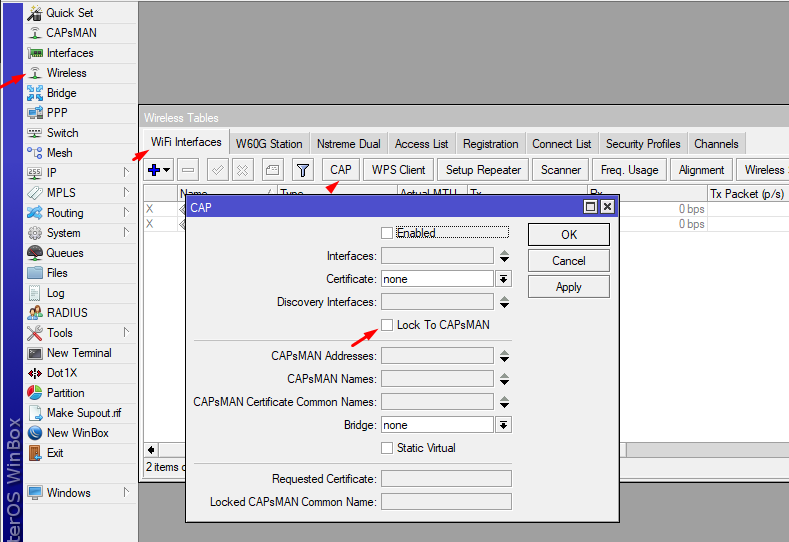Open the New Terminal icon

coord(35,353)
